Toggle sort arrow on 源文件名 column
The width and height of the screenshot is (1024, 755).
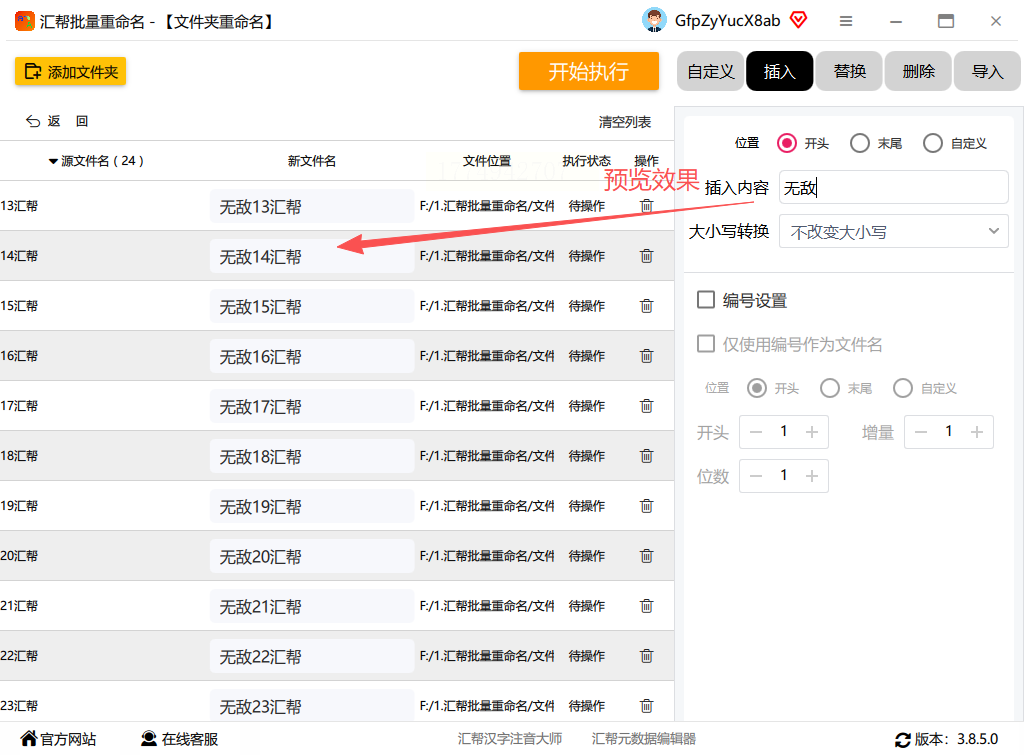coord(53,161)
